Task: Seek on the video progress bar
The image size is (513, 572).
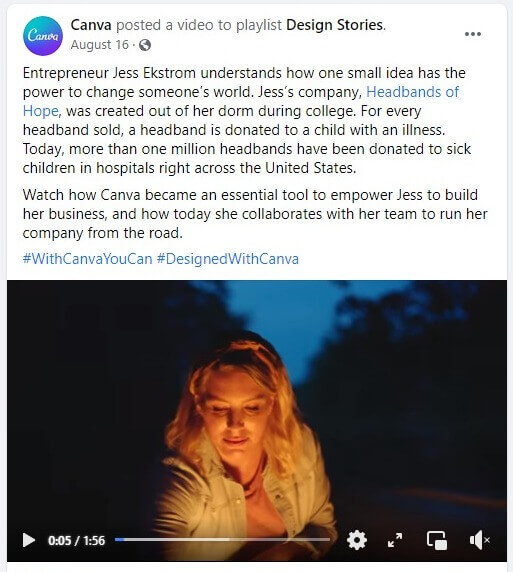Action: pyautogui.click(x=222, y=540)
